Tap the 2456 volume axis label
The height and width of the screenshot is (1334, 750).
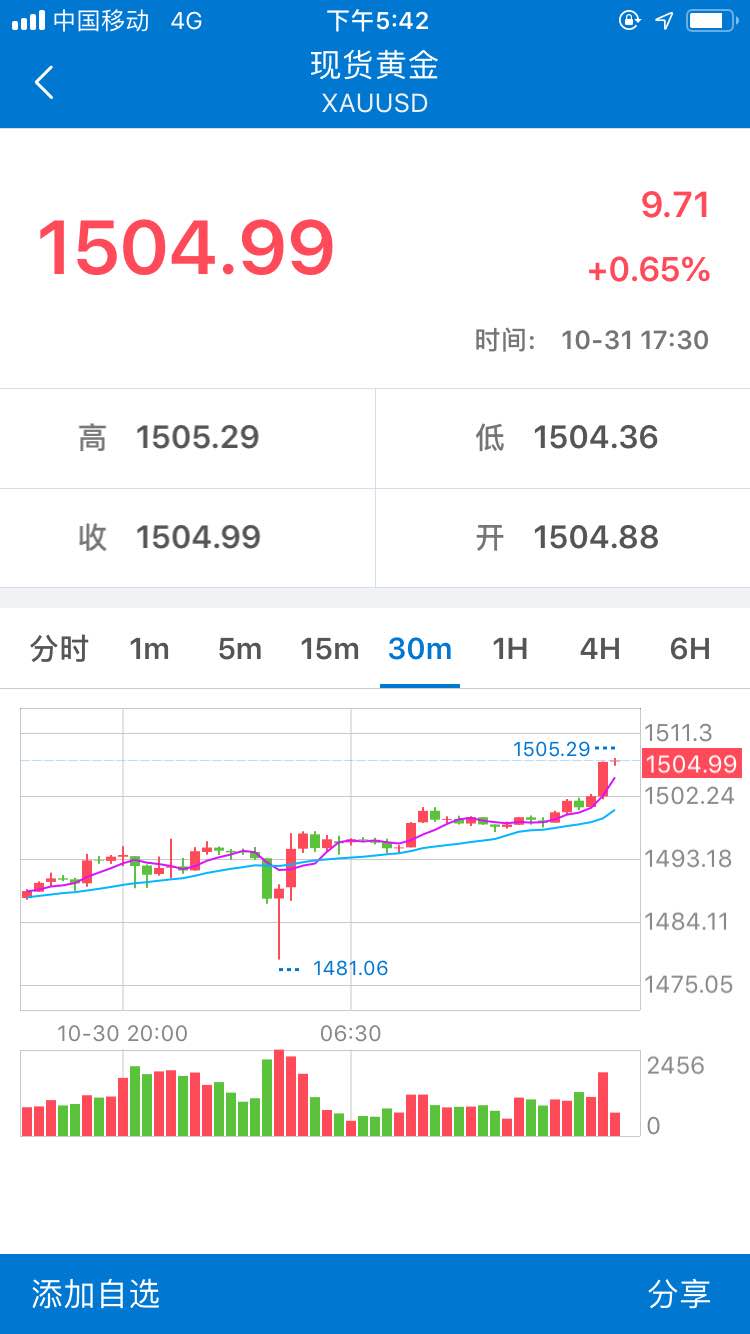click(x=676, y=1066)
